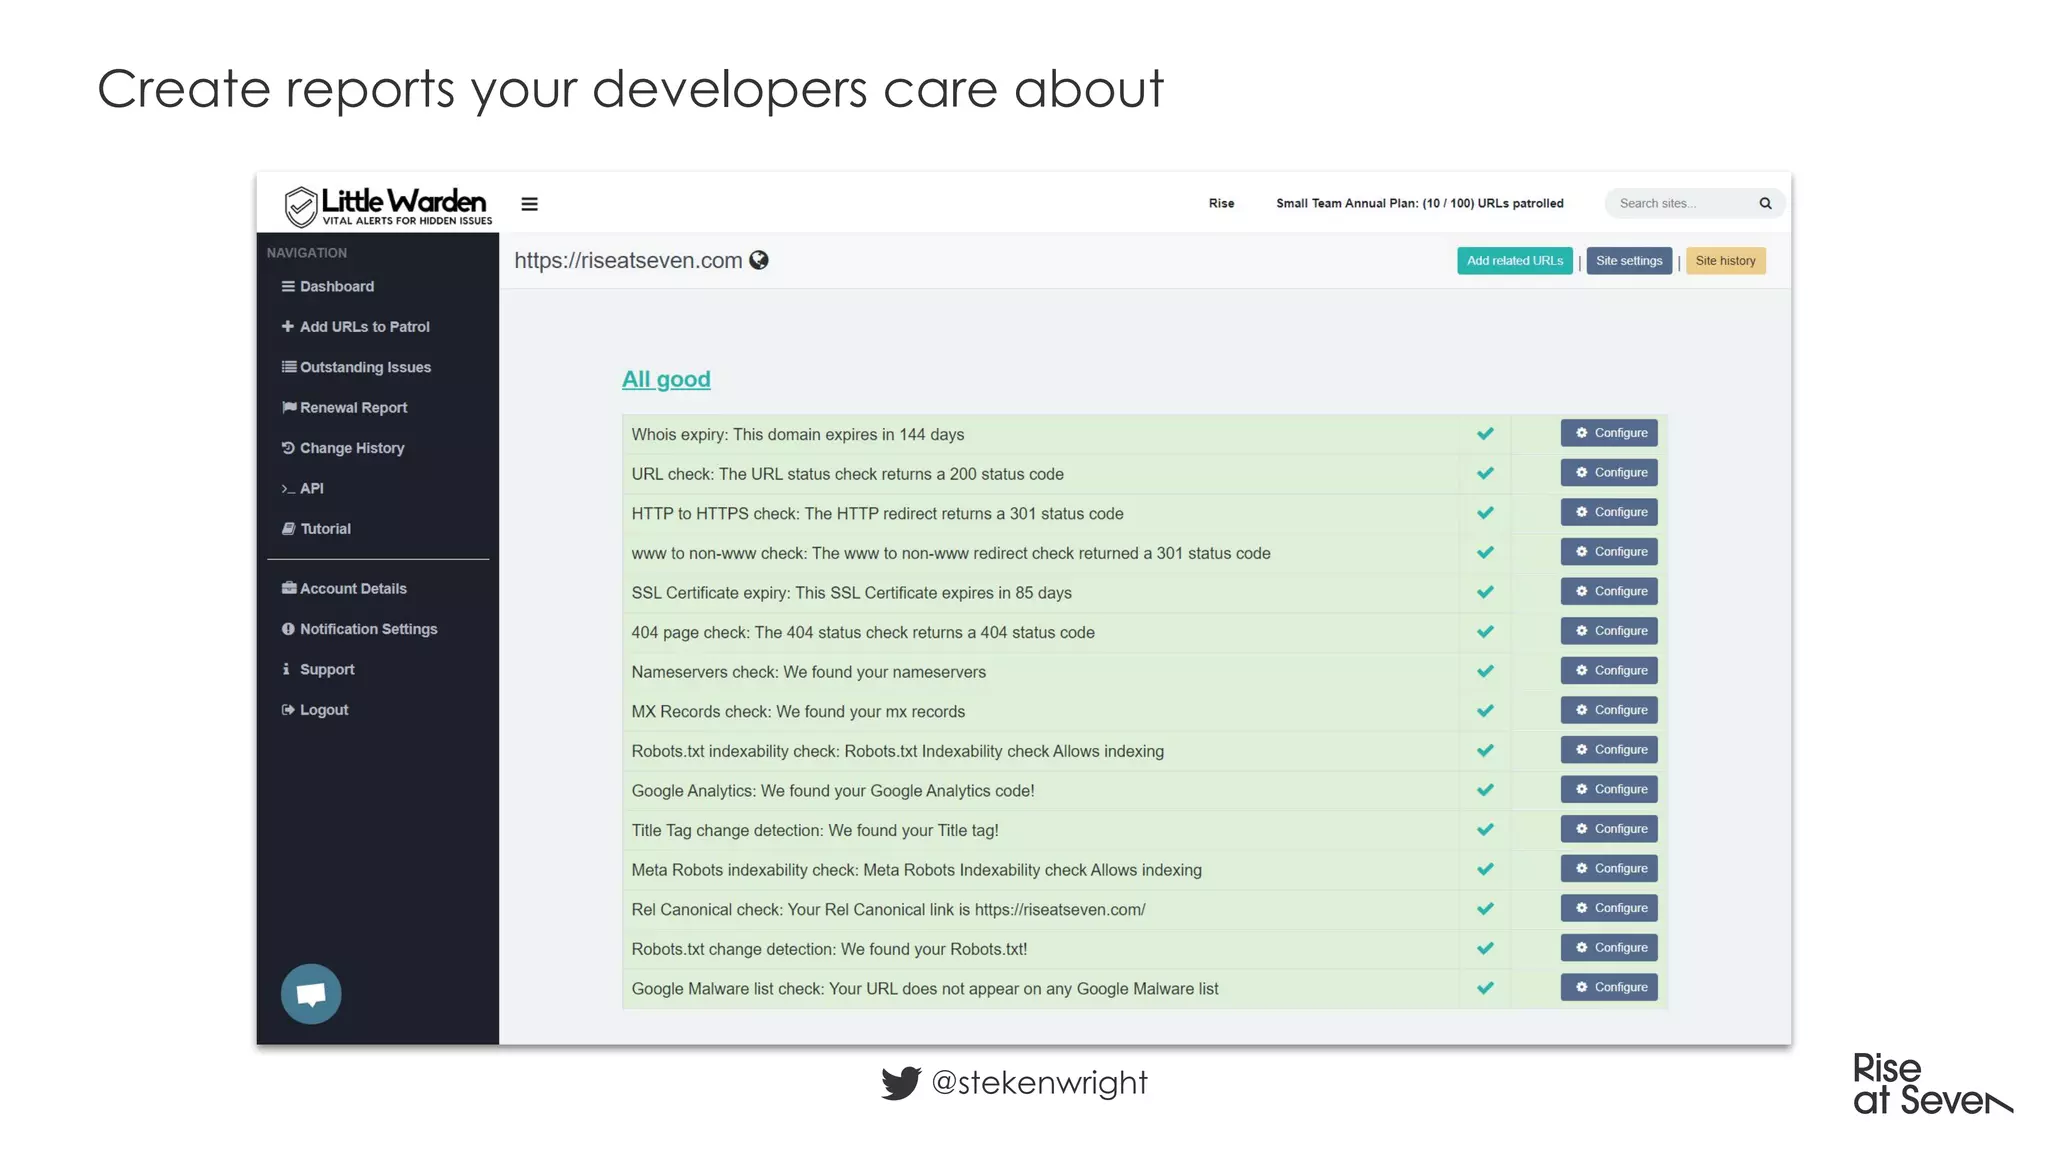Click checkmark in Google Analytics row
The image size is (2048, 1152).
(x=1485, y=790)
